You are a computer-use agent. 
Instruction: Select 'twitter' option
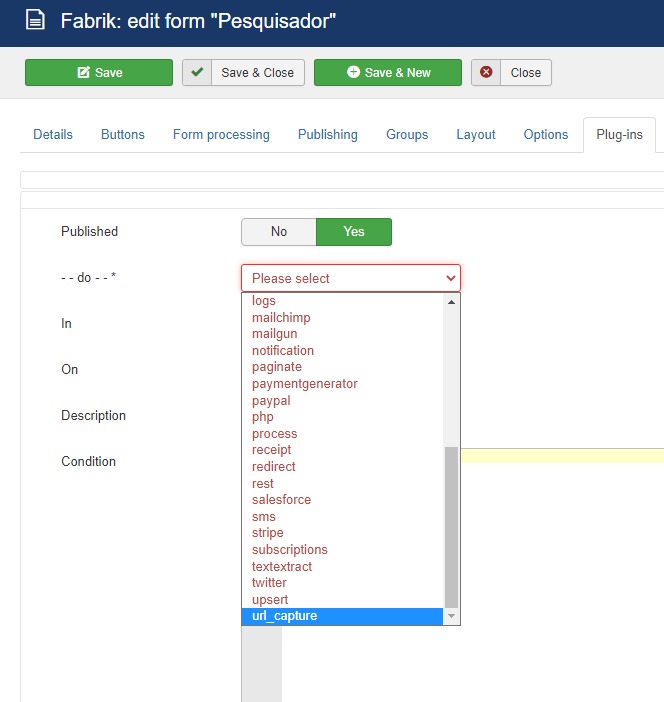(x=343, y=582)
